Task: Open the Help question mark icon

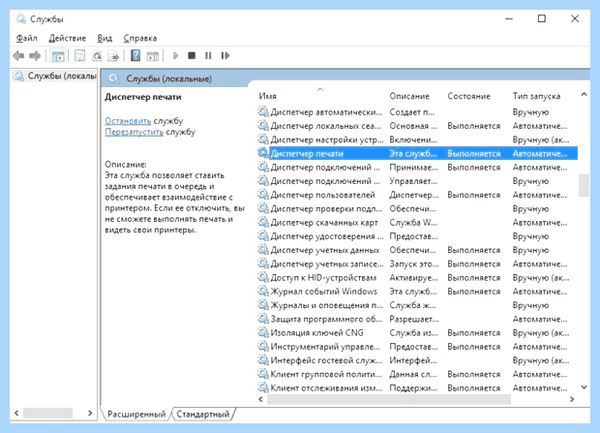Action: [135, 56]
